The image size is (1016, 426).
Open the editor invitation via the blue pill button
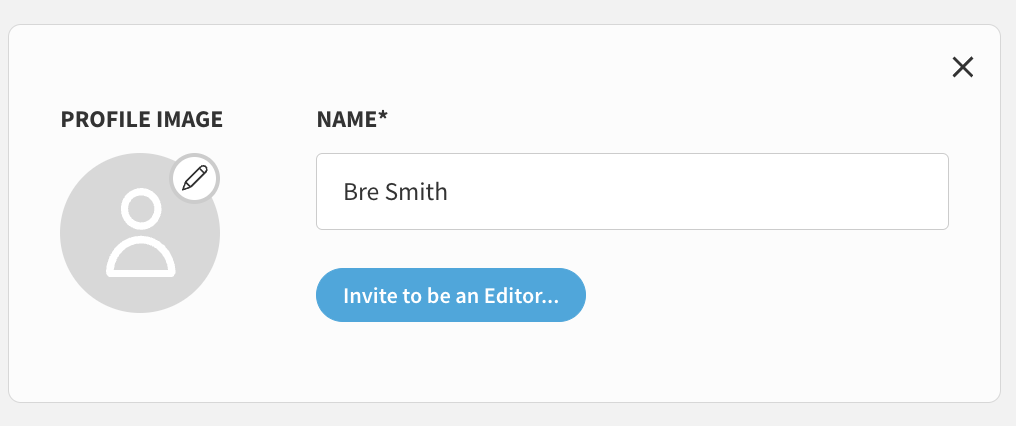451,295
